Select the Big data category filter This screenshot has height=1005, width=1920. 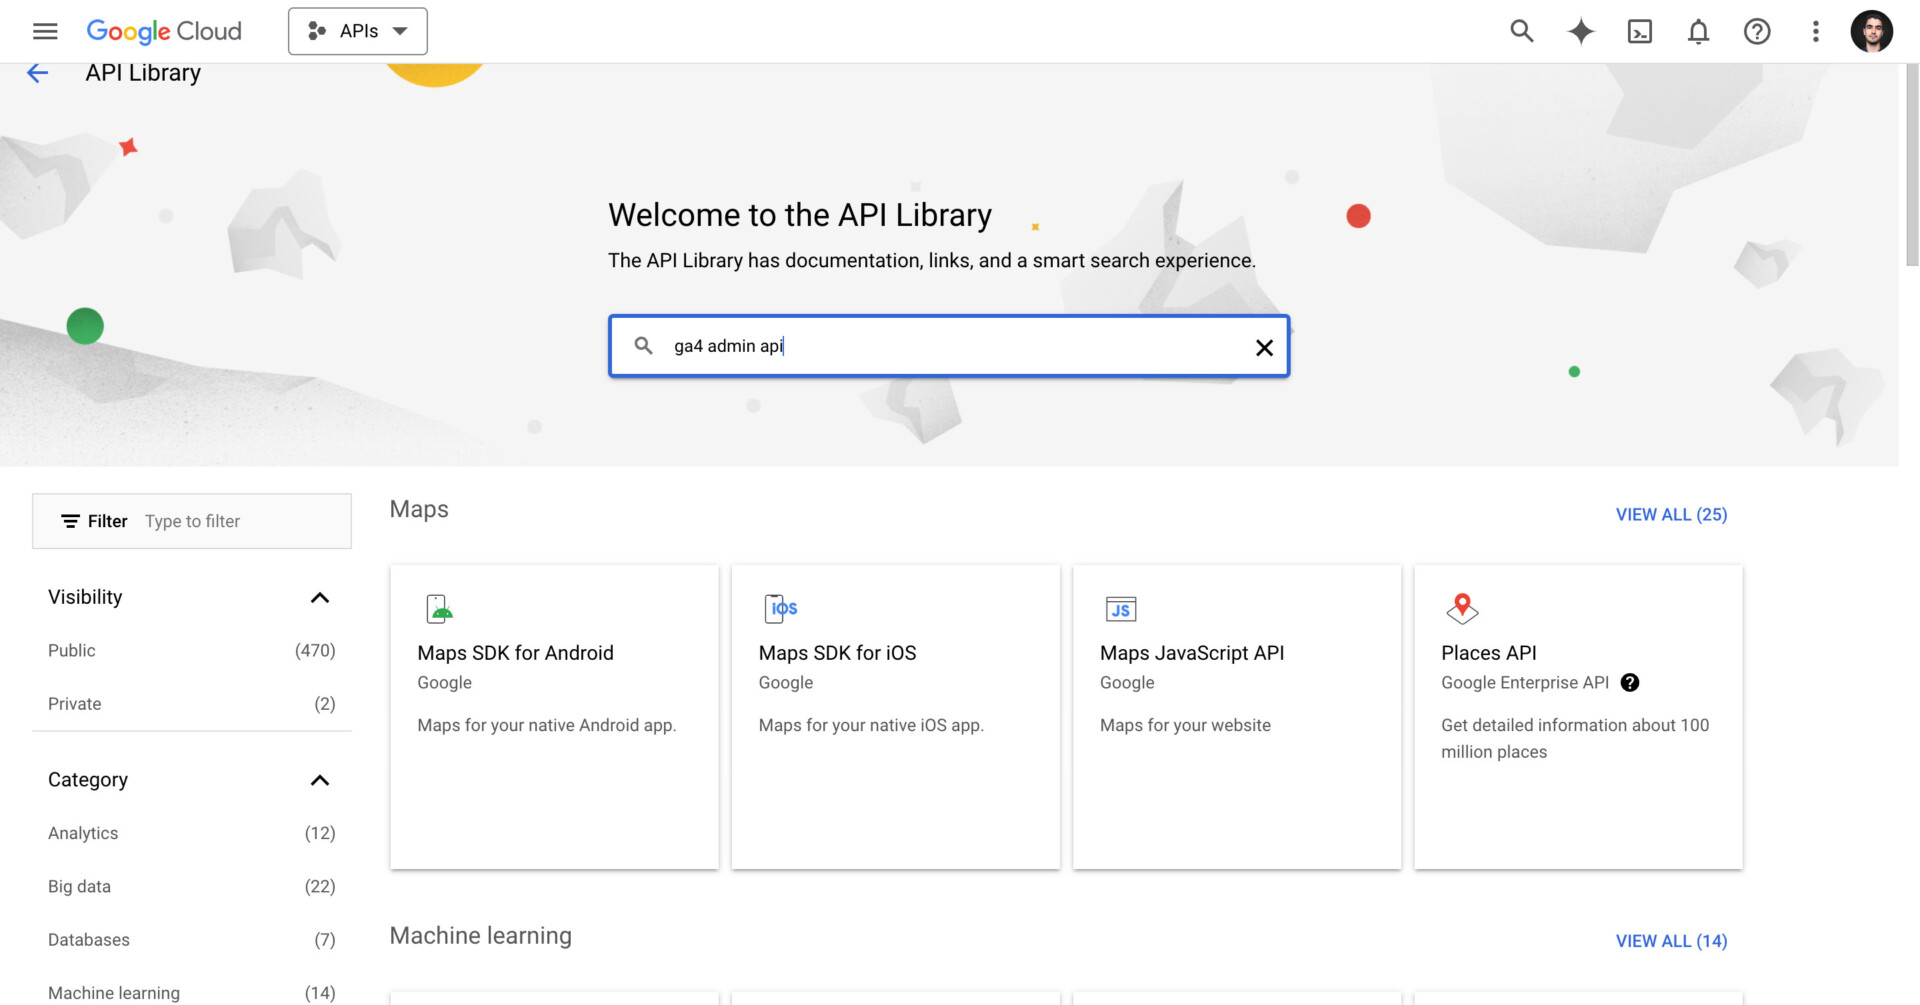[79, 887]
